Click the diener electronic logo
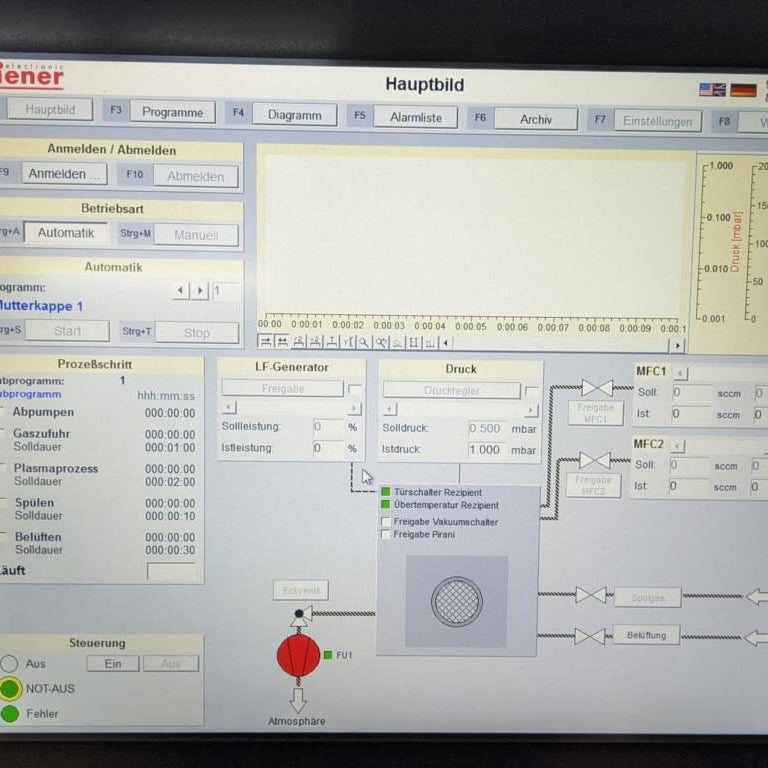Image resolution: width=768 pixels, height=768 pixels. pos(32,75)
